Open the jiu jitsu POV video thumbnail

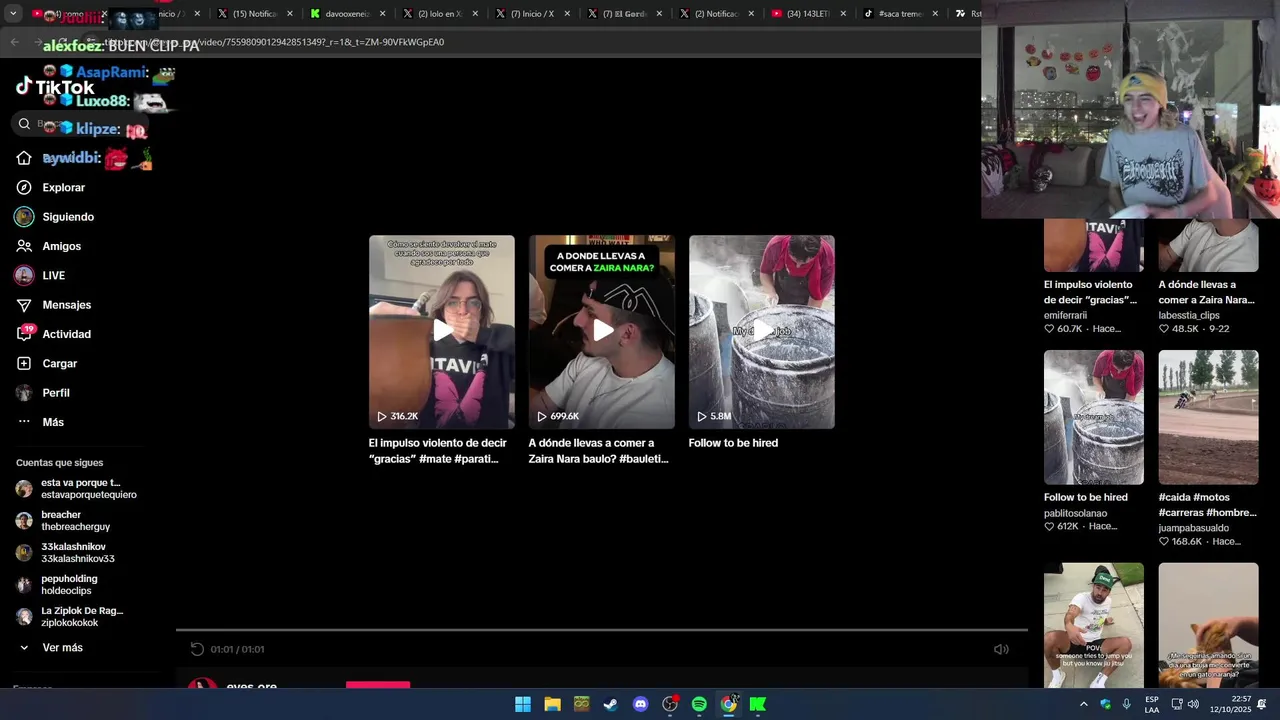1094,625
